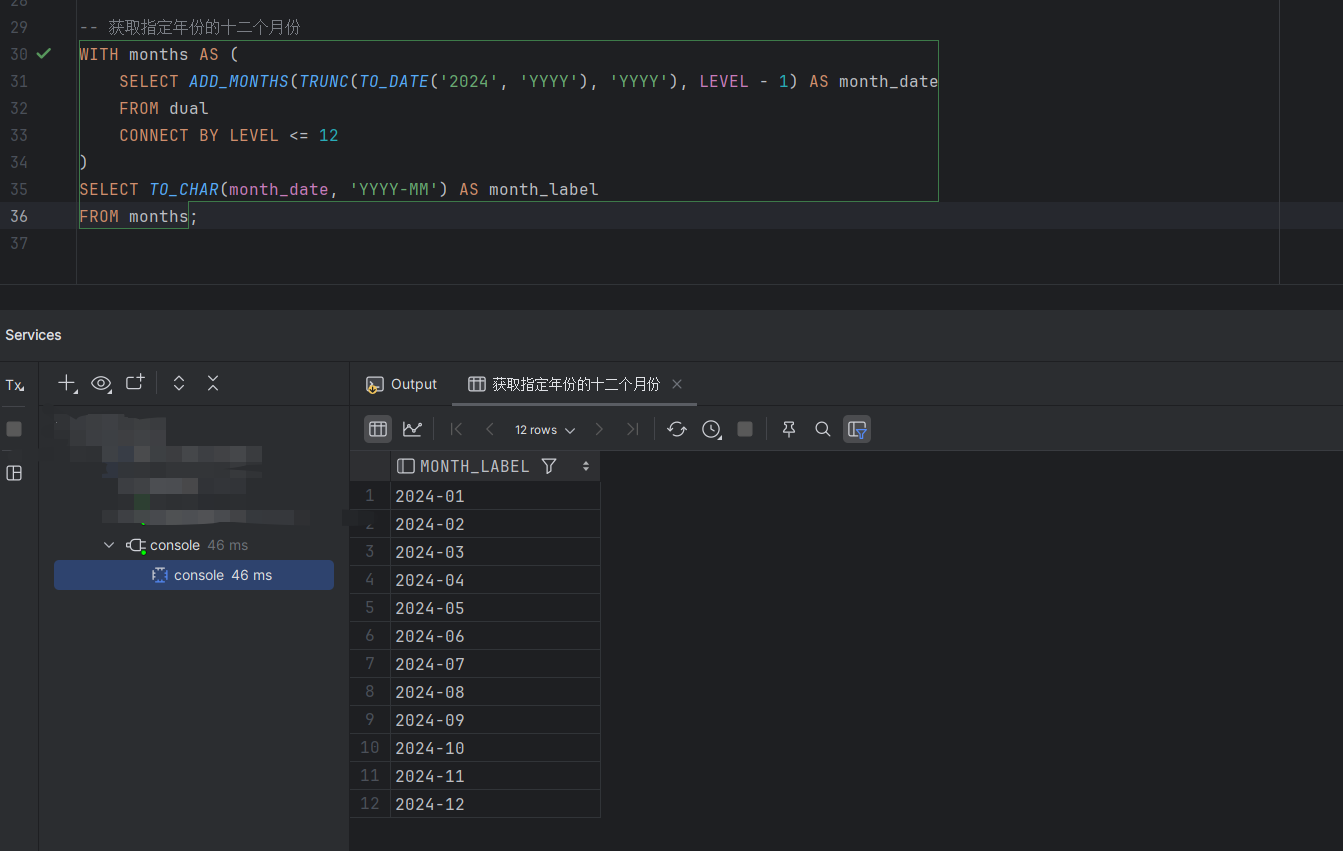
Task: Go to last page of results
Action: pos(632,429)
